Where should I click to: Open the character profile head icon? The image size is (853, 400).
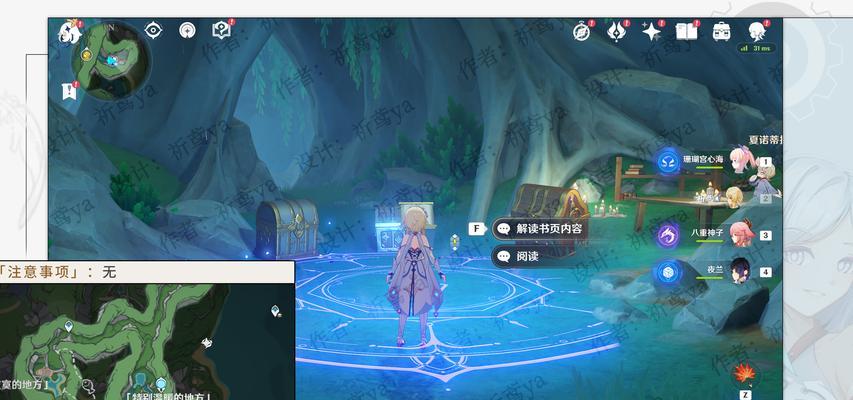(757, 32)
